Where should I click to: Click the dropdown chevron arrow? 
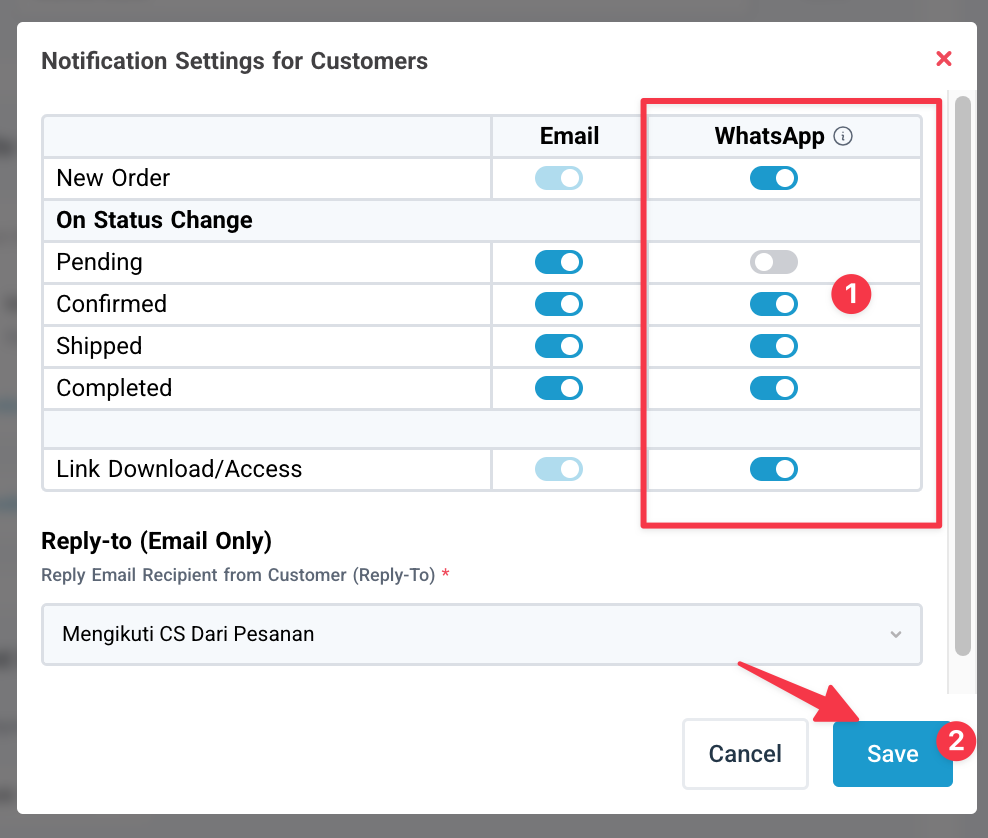click(896, 635)
